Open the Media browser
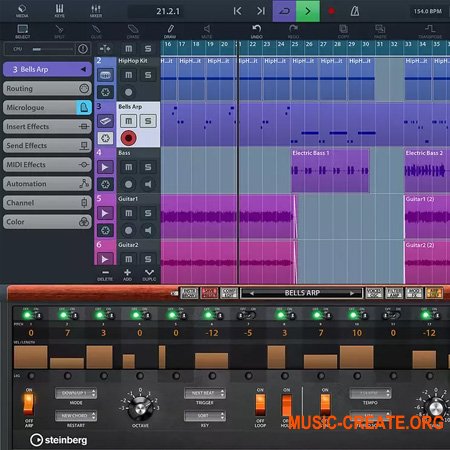Image resolution: width=450 pixels, height=450 pixels. click(22, 11)
